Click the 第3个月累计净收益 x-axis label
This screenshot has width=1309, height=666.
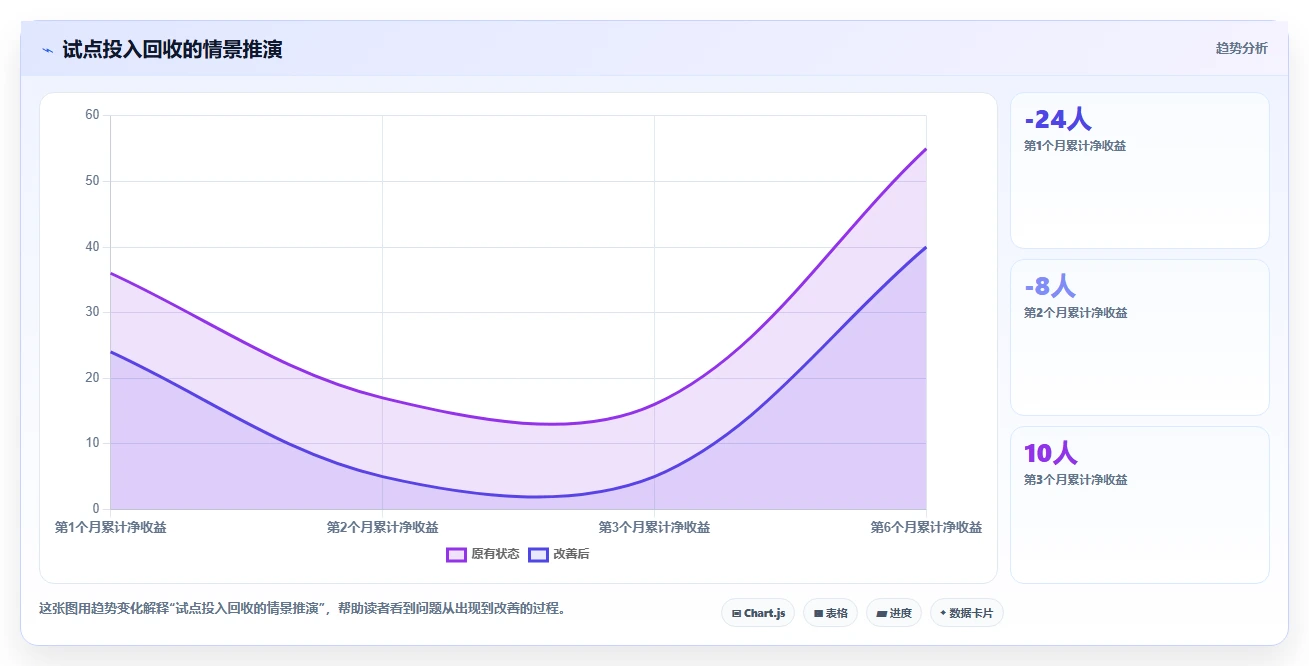coord(654,527)
